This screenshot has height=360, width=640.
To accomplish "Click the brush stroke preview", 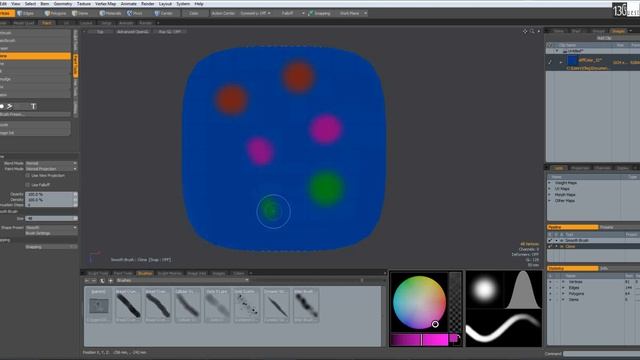I will pos(504,328).
